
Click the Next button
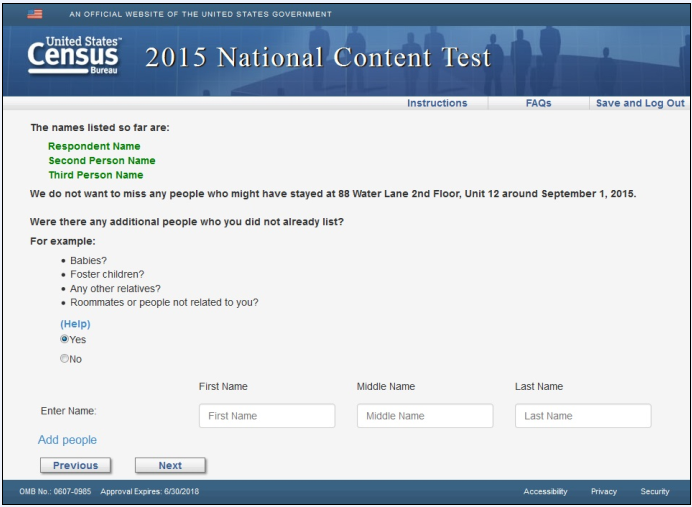pyautogui.click(x=170, y=466)
